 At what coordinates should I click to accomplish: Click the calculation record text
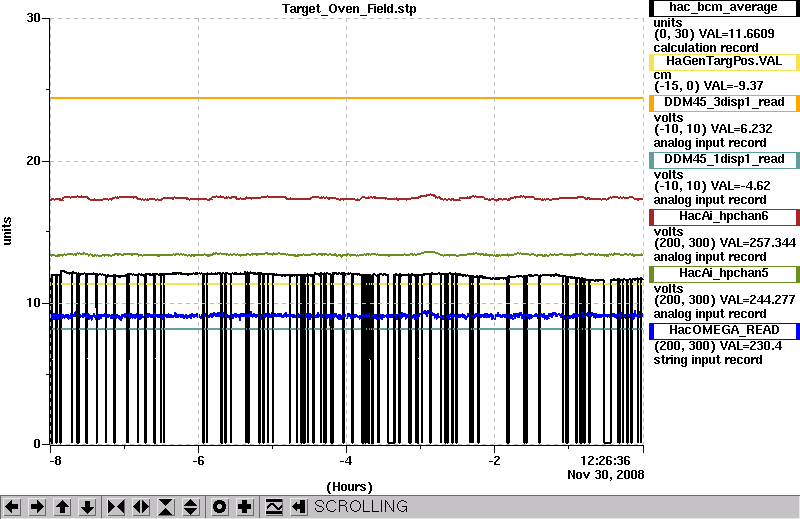point(706,48)
